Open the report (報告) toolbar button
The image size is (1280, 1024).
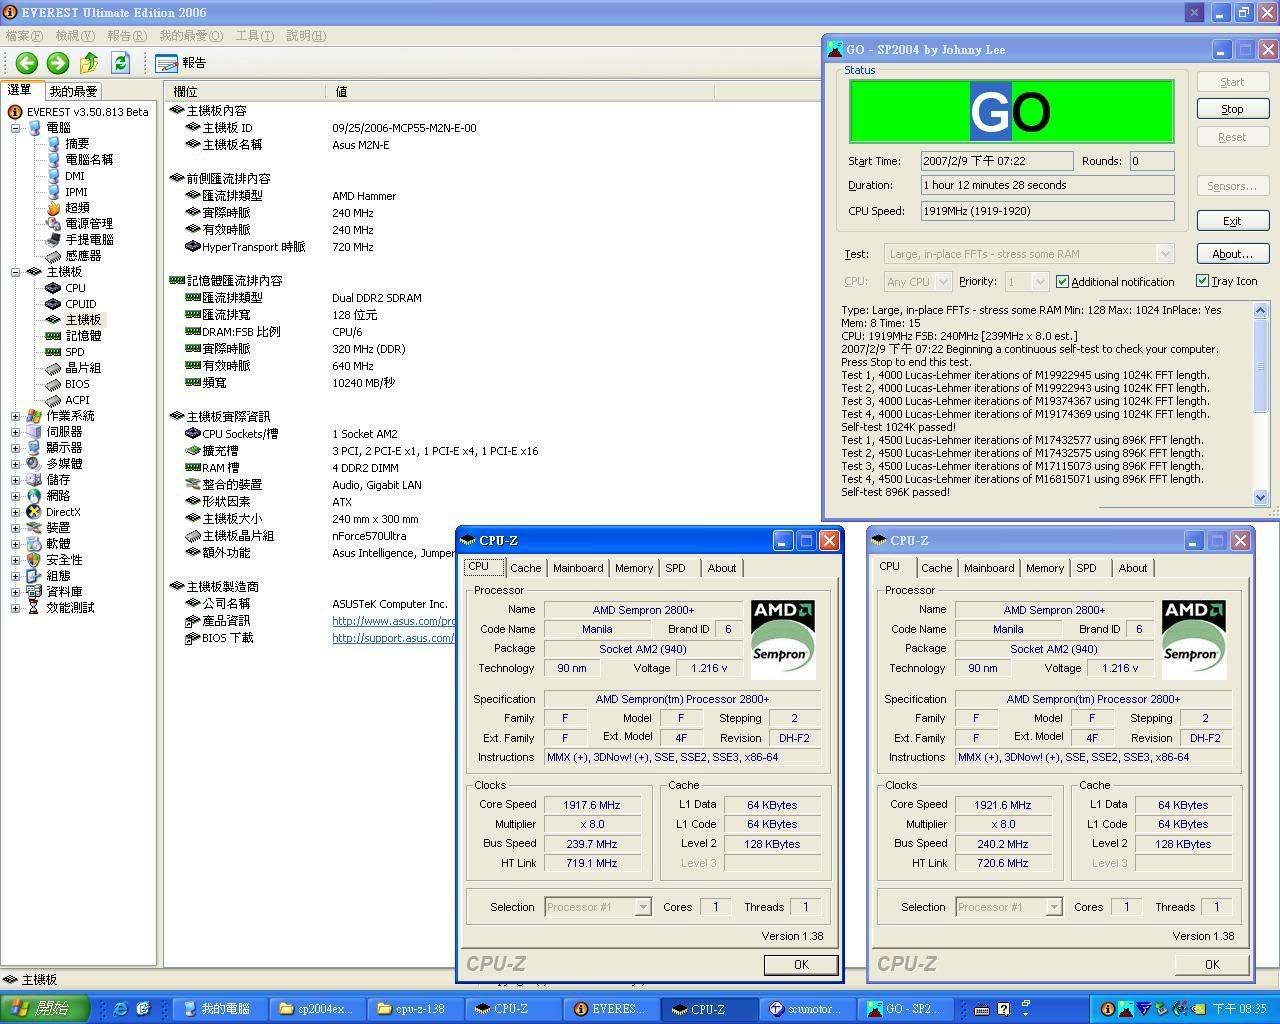pos(181,63)
